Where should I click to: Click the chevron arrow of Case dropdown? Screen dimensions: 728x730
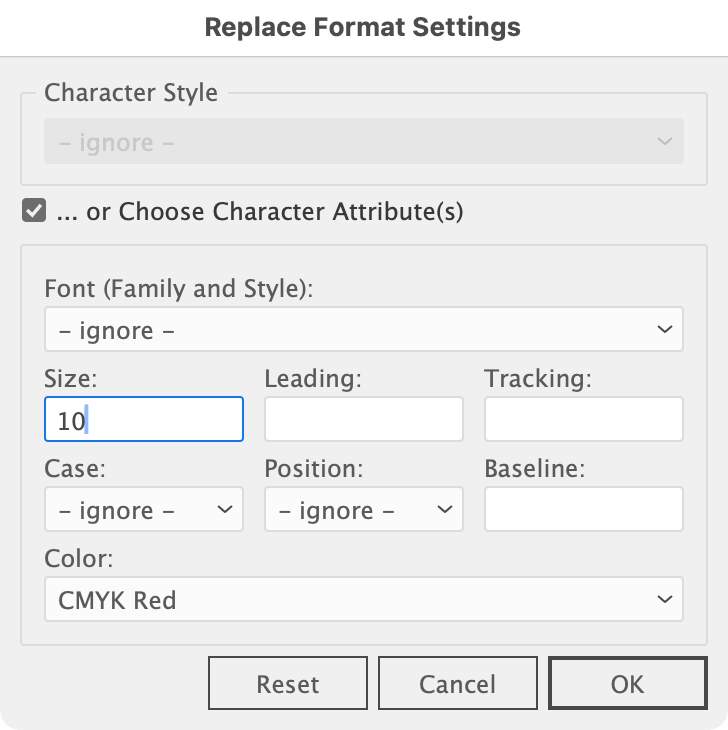224,510
